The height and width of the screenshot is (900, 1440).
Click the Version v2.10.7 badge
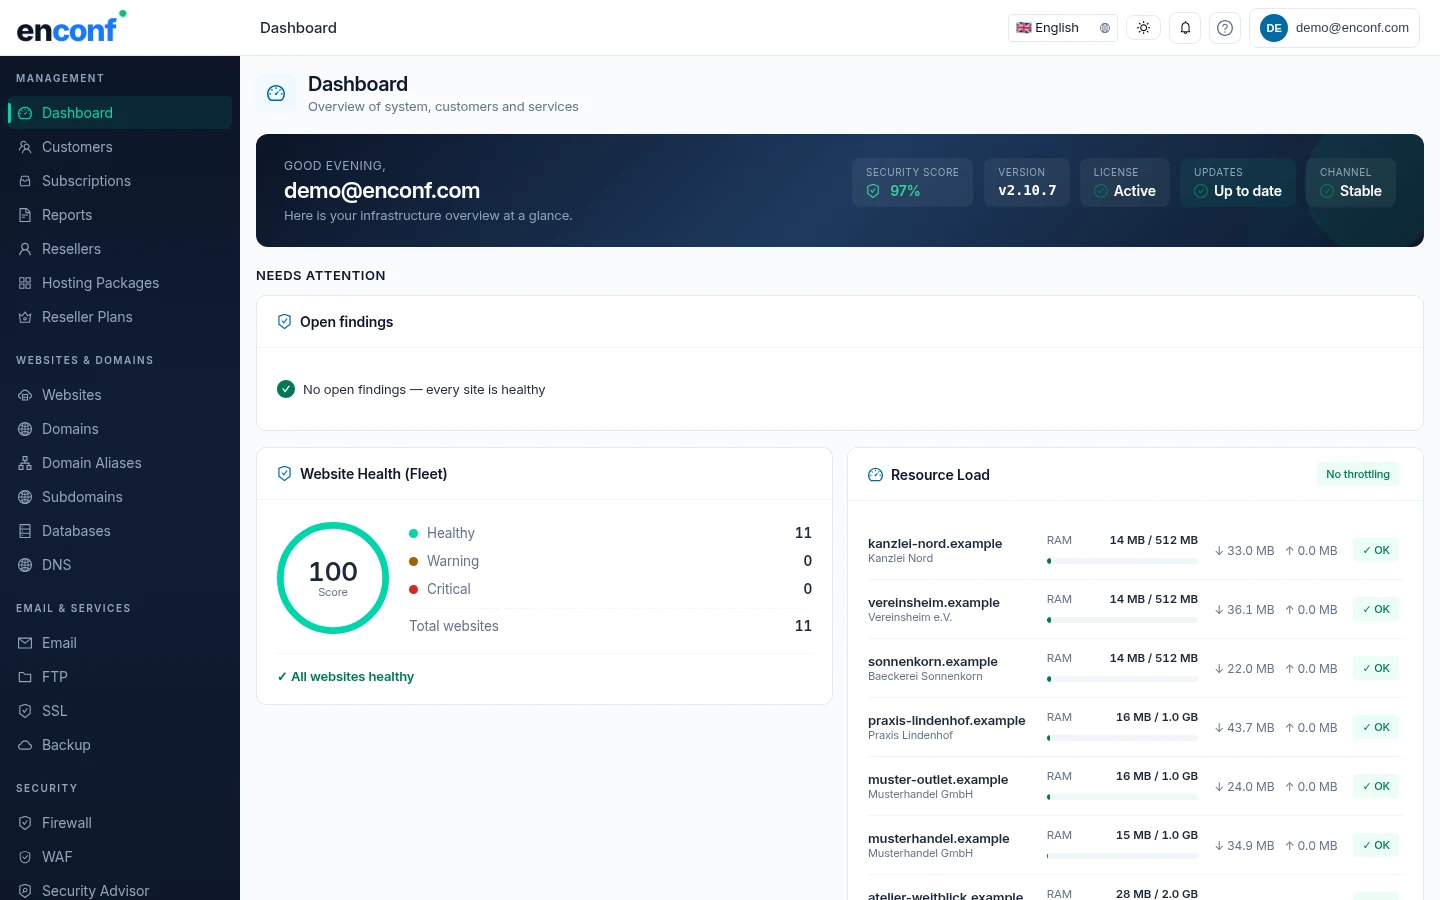[x=1027, y=183]
